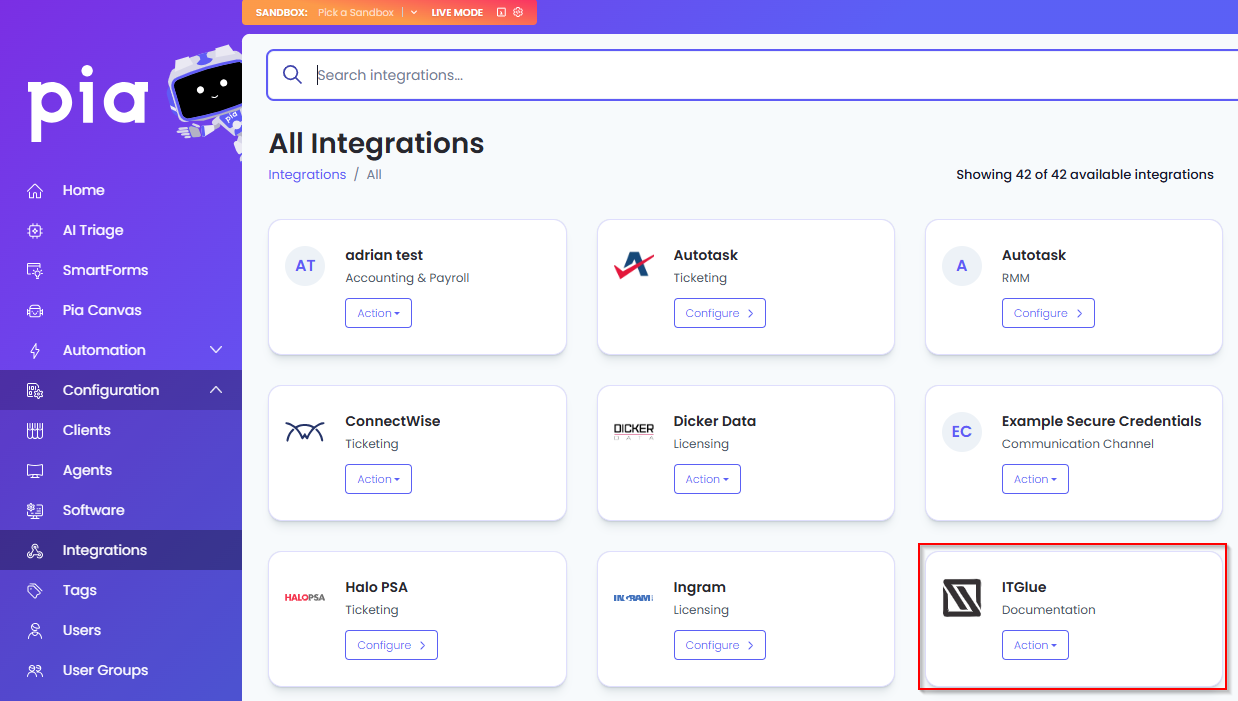Click the Tags icon
1238x701 pixels.
coord(35,590)
